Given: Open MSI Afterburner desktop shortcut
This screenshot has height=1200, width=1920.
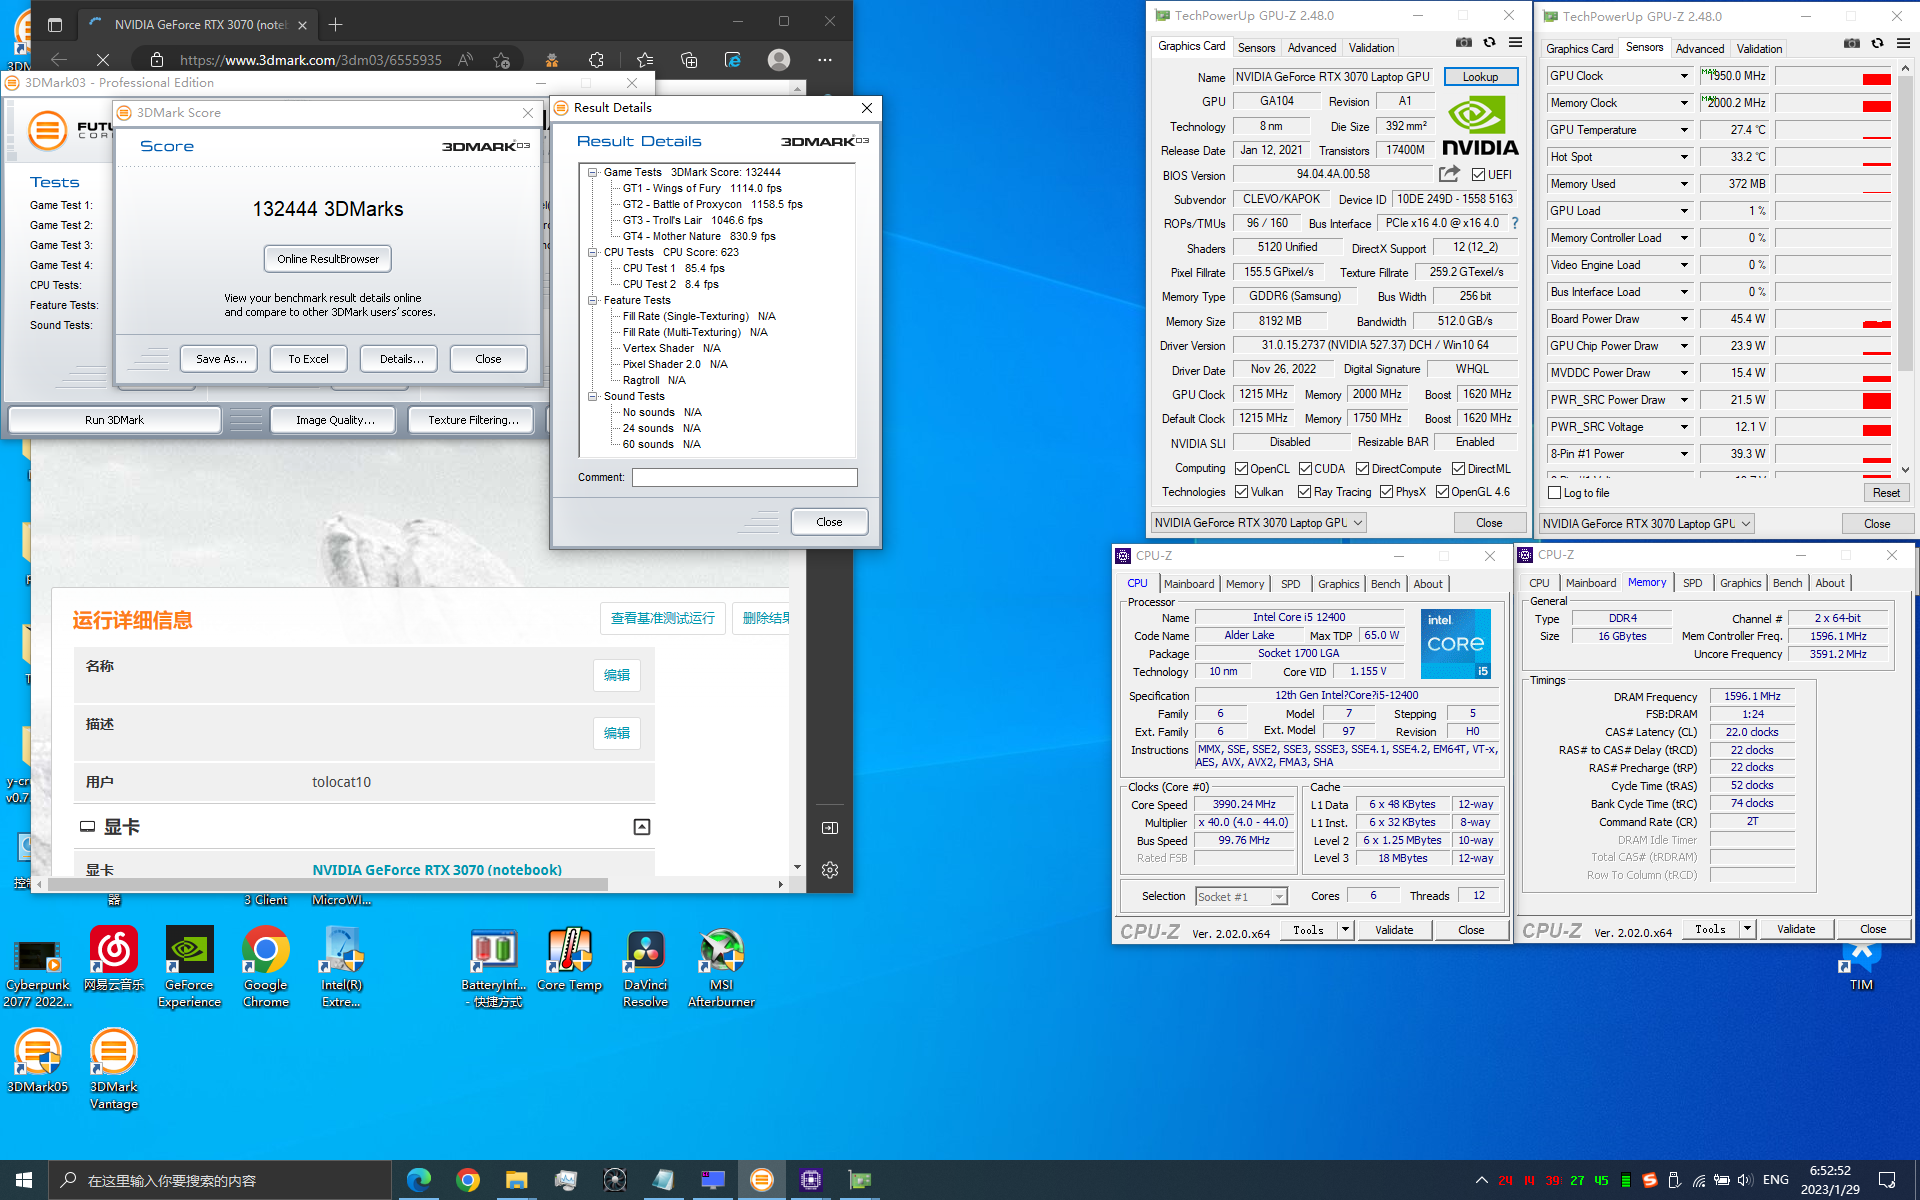Looking at the screenshot, I should pyautogui.click(x=721, y=968).
